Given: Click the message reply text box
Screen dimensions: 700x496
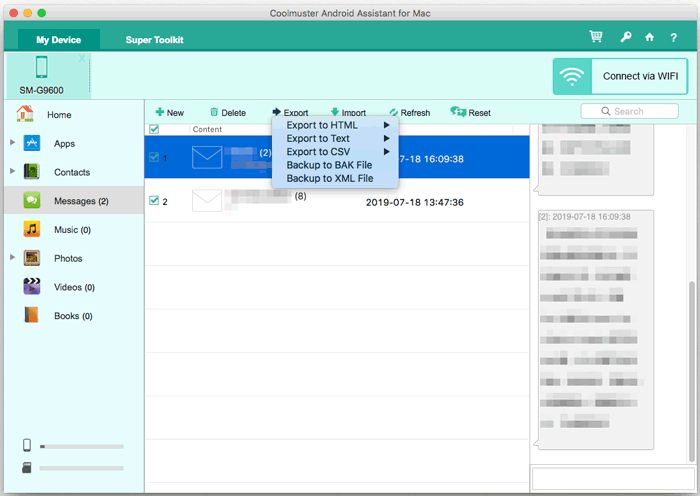Looking at the screenshot, I should (614, 479).
